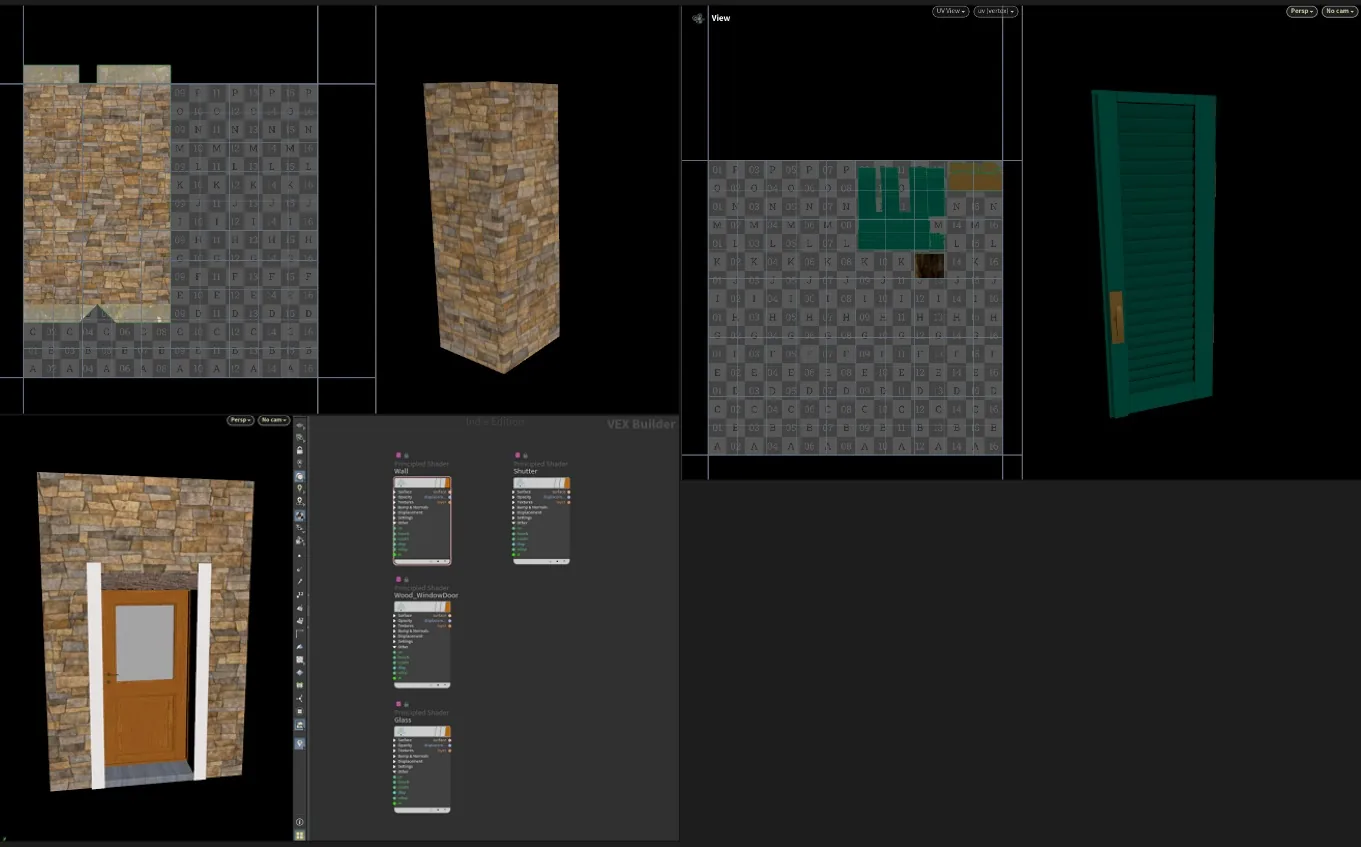Toggle the magenta flag above the Shutter node

518,455
